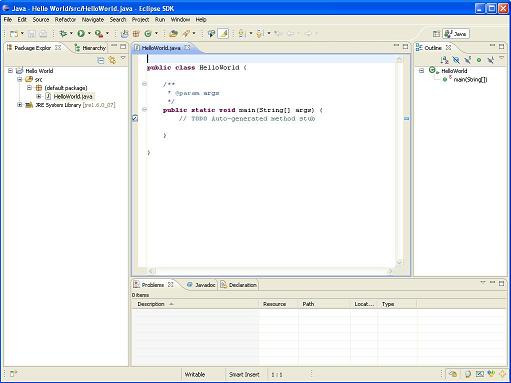Click the editor horizontal scrollbar

click(x=269, y=271)
